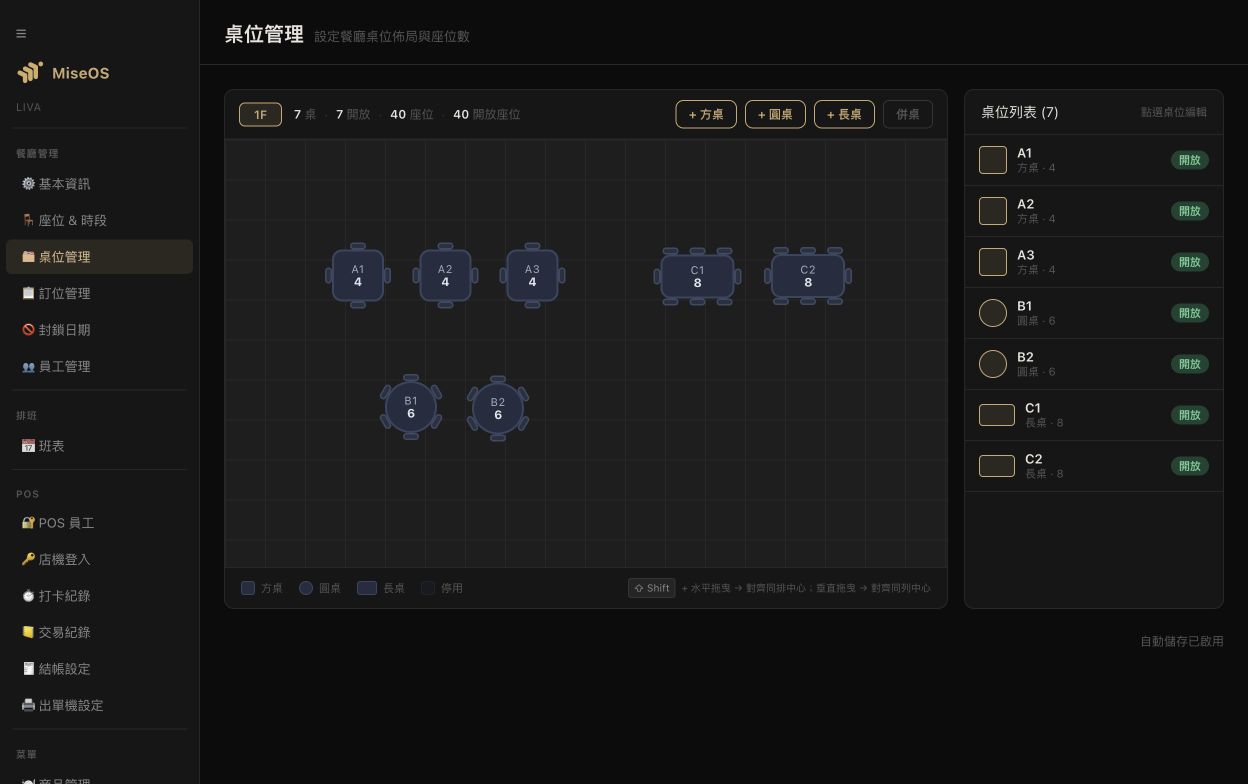Go to 訂位管理 page

point(99,293)
